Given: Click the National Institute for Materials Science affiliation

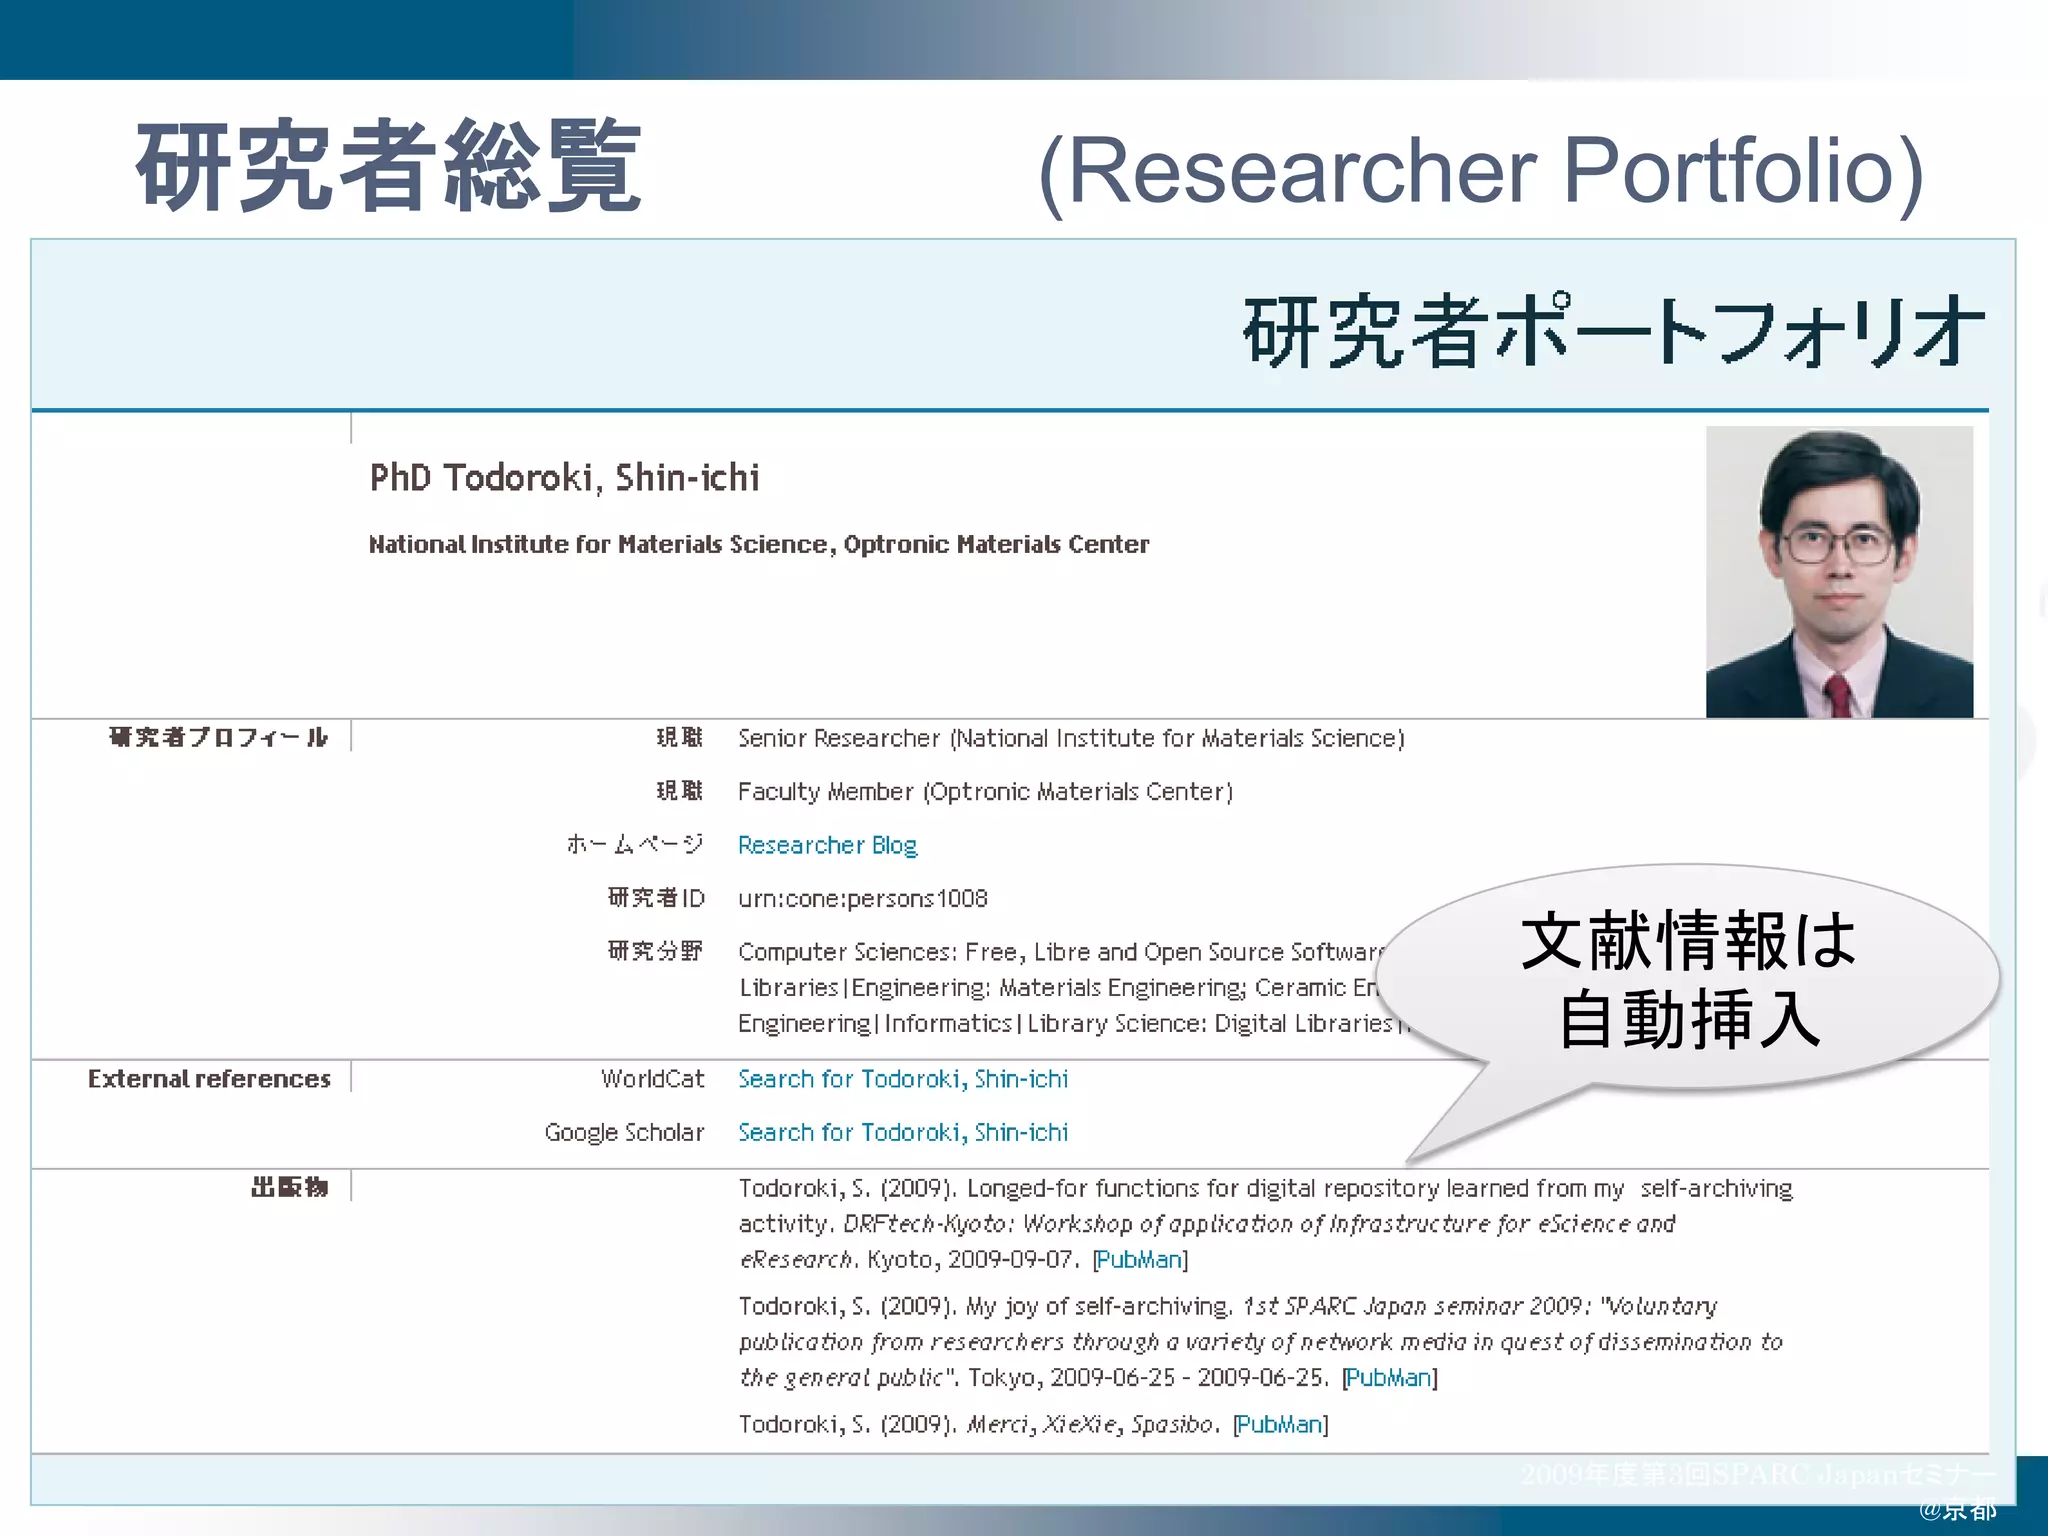Looking at the screenshot, I should tap(759, 544).
